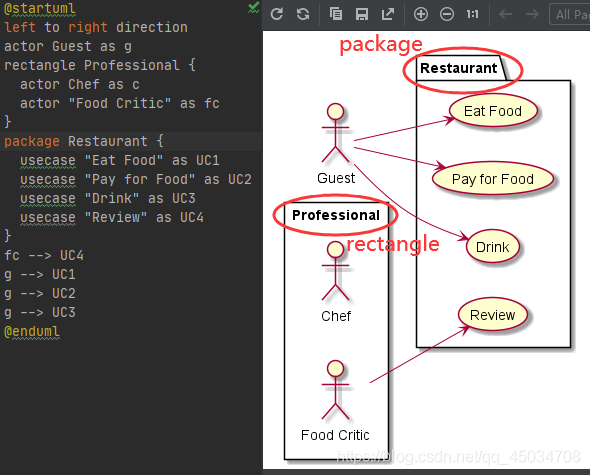
Task: Click 'fc --> UC4' code line
Action: [44, 255]
